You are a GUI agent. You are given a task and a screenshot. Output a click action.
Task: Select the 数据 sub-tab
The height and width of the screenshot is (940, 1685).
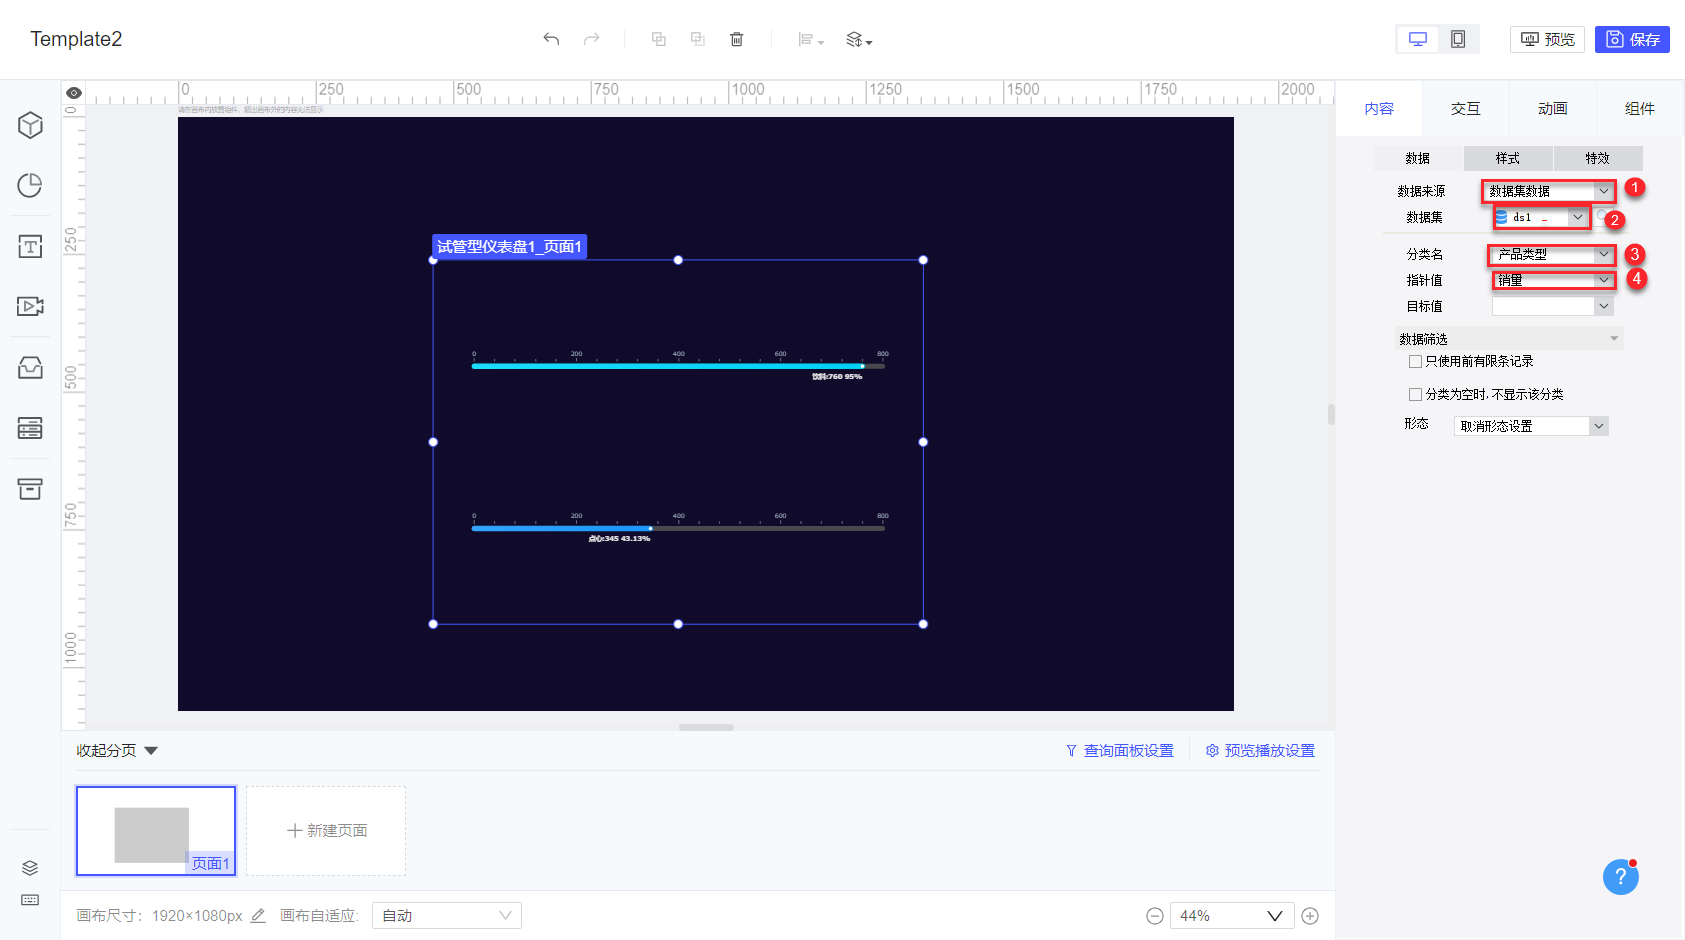click(1418, 158)
